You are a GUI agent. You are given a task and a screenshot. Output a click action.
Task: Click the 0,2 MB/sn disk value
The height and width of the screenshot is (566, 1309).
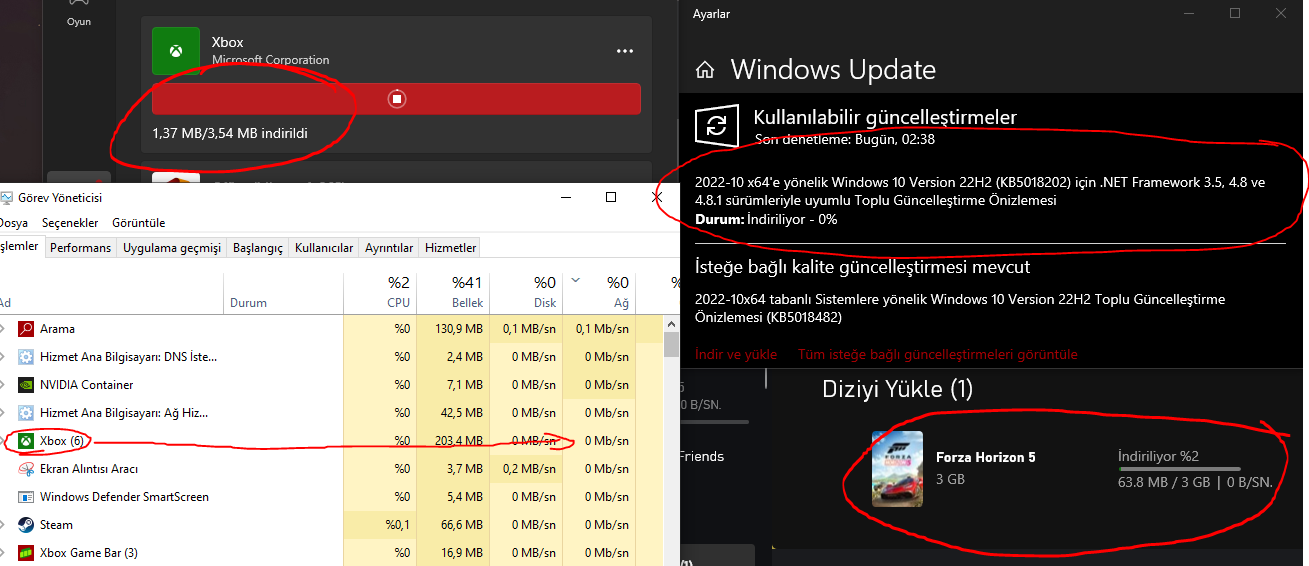pyautogui.click(x=530, y=469)
